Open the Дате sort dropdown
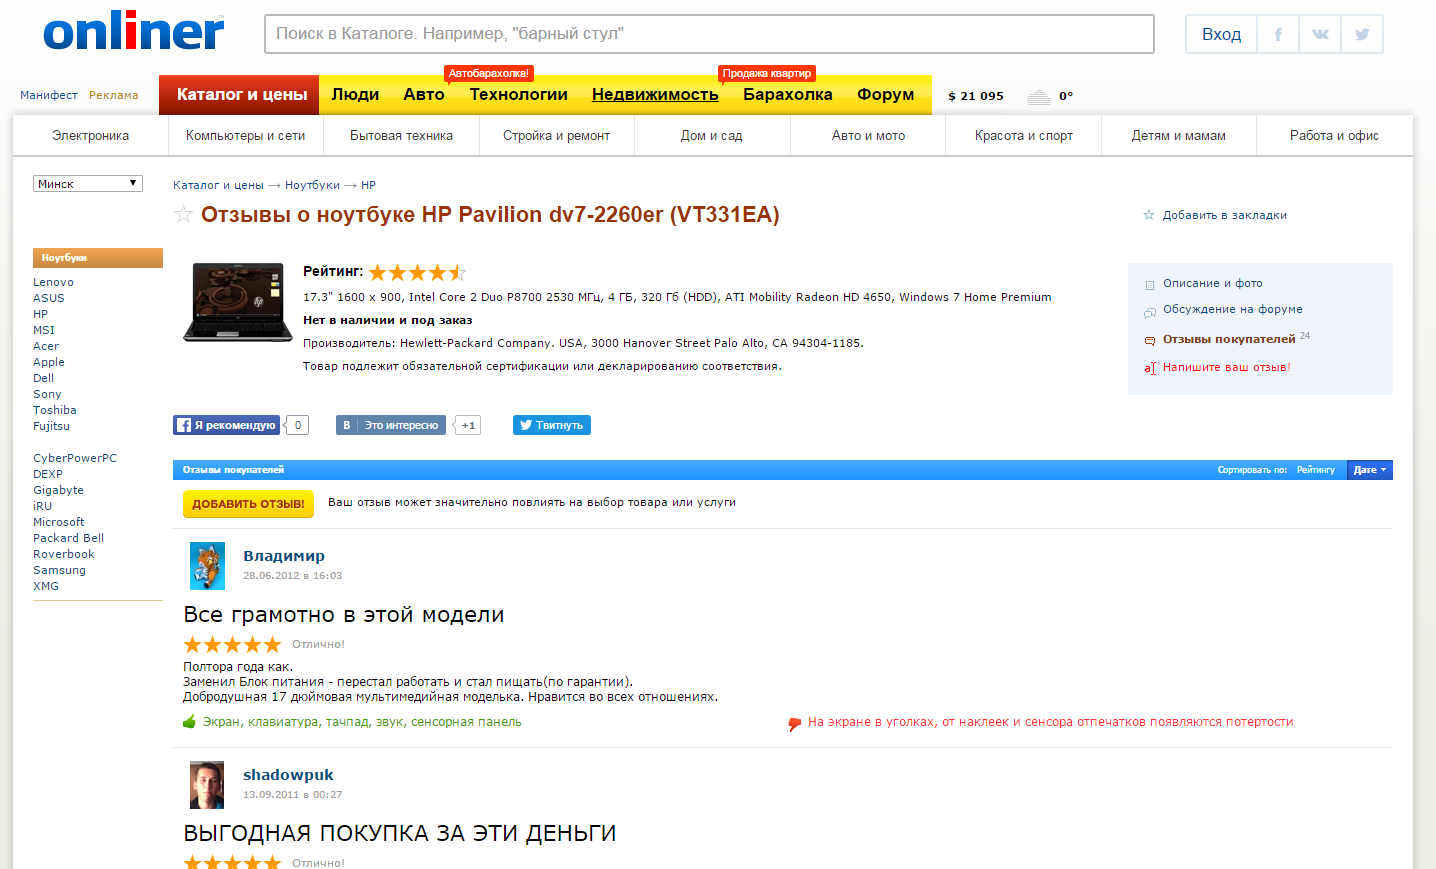This screenshot has width=1436, height=869. (1369, 470)
